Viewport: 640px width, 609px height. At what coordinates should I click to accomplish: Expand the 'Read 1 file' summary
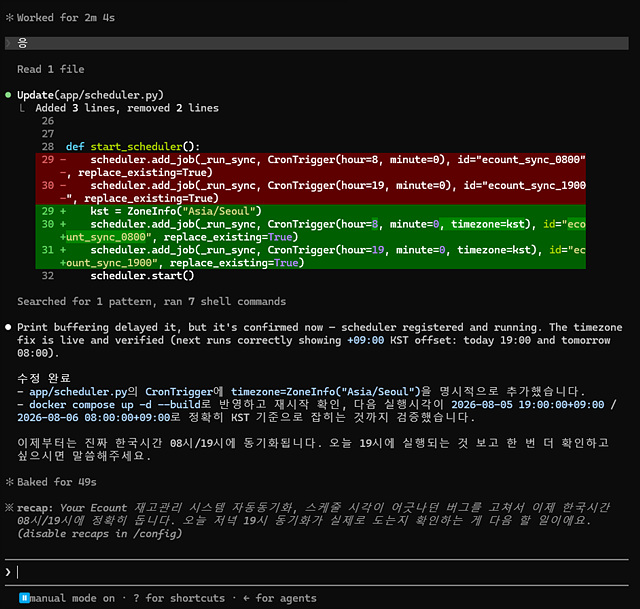(51, 69)
